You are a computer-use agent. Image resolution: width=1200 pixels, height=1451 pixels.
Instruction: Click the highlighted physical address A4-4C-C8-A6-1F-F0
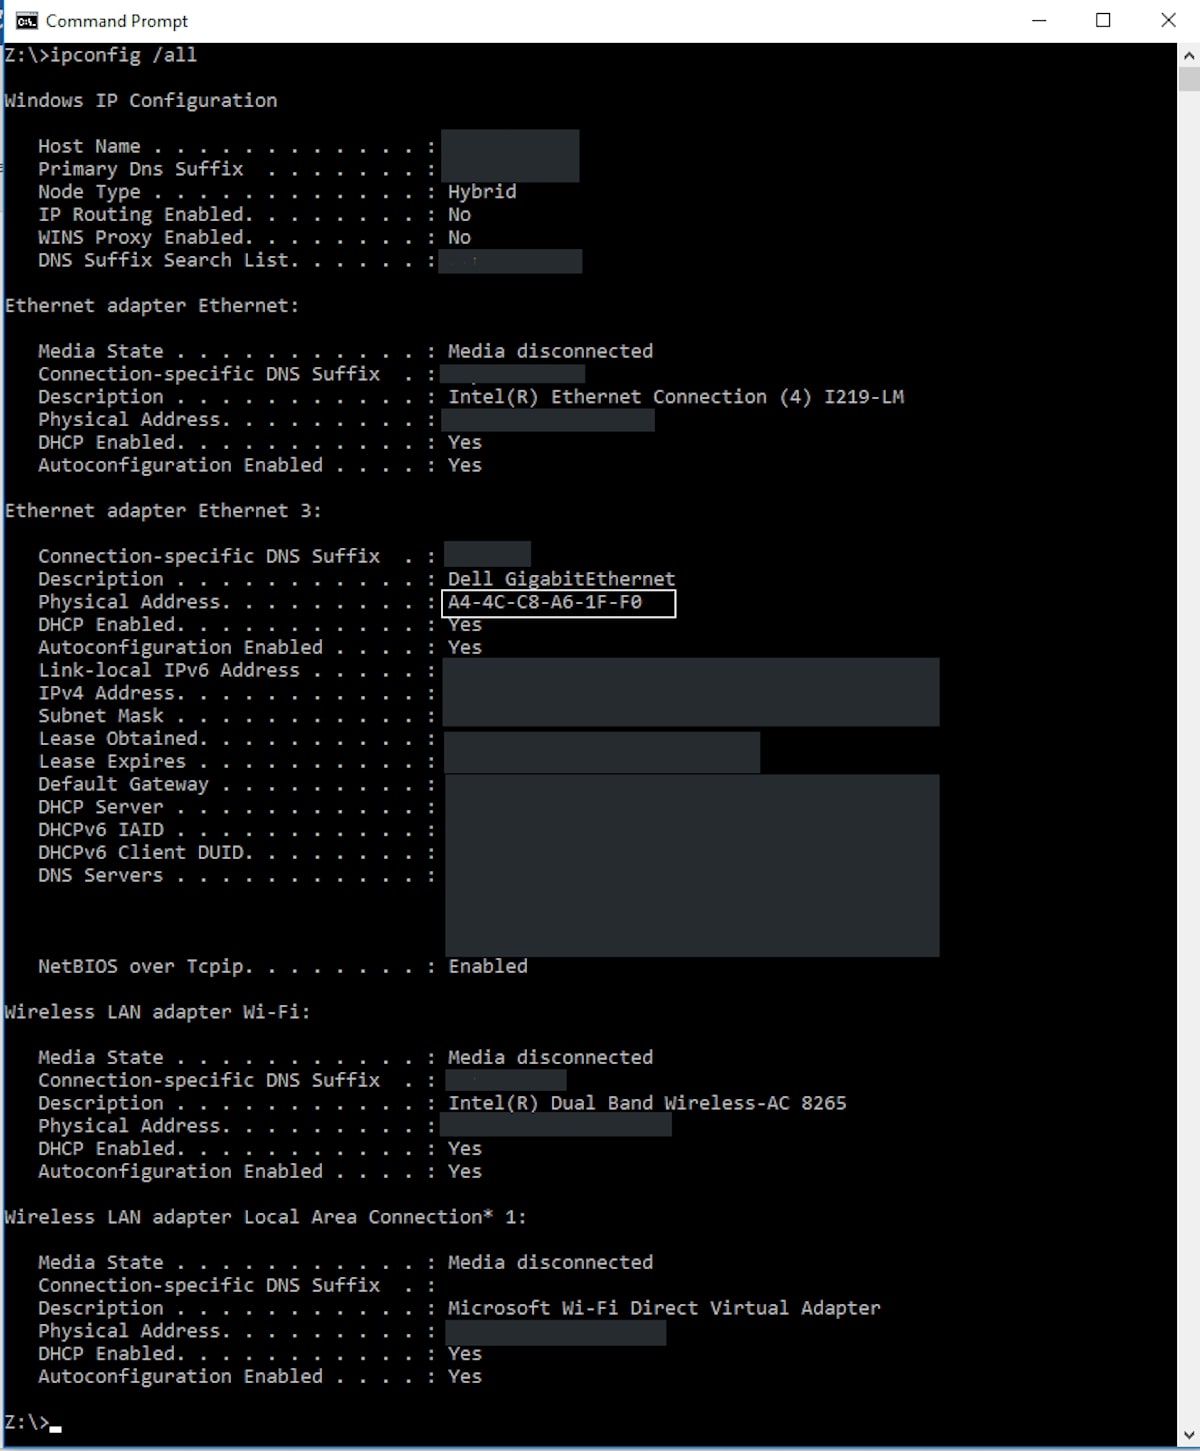[545, 602]
